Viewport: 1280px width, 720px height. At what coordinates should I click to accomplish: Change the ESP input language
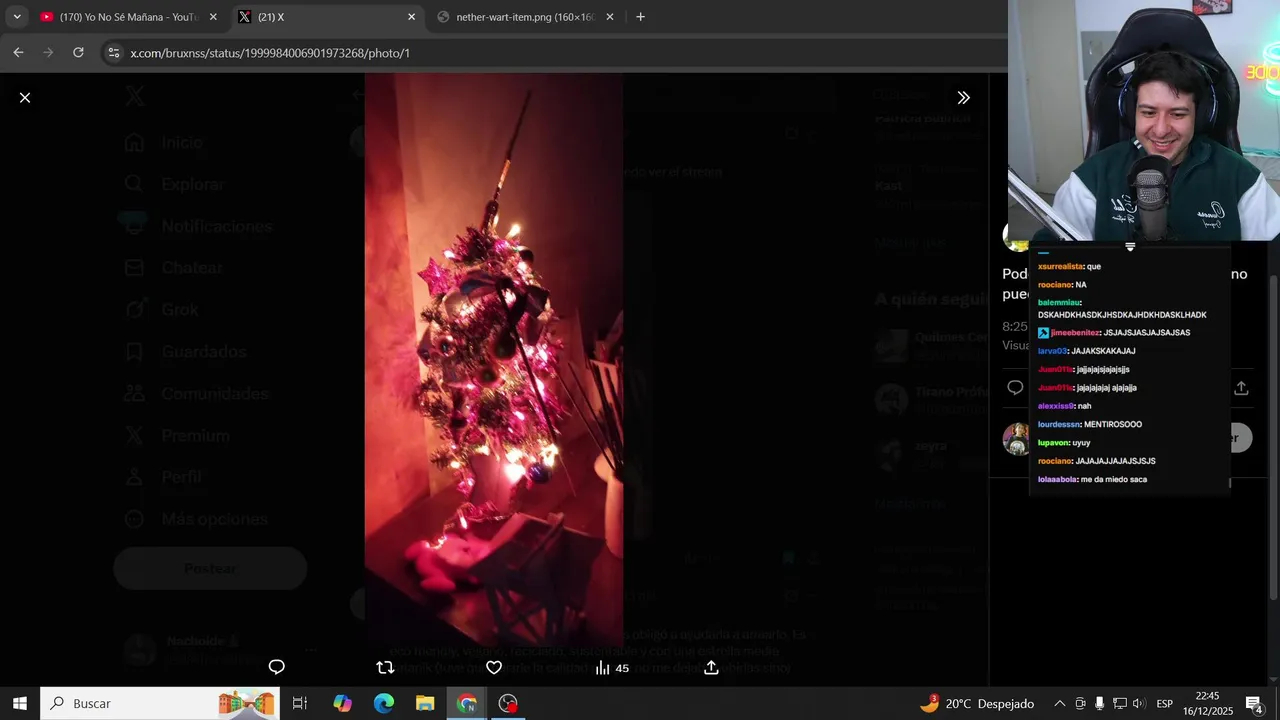pos(1165,703)
